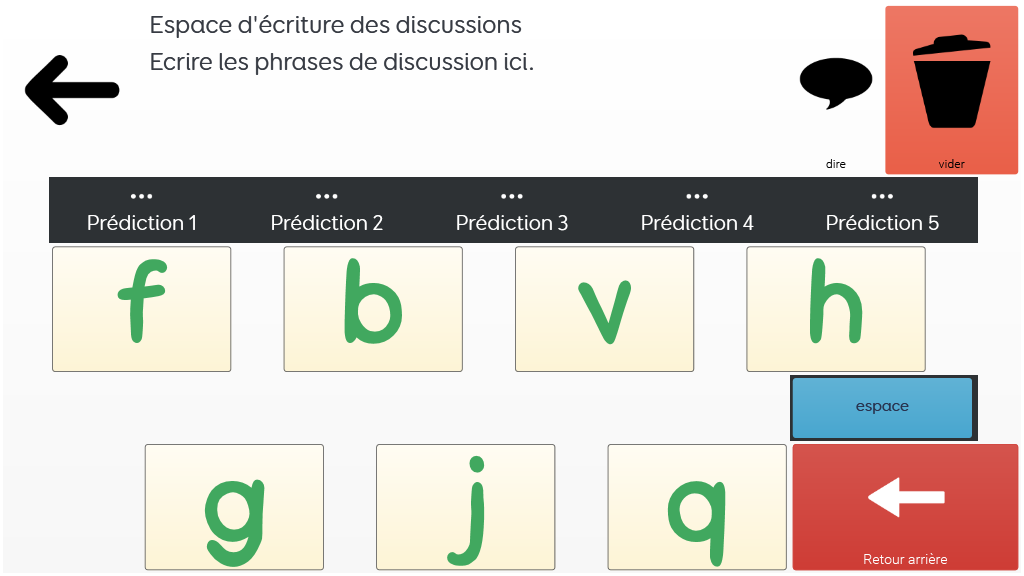Select the letter q key

point(697,507)
